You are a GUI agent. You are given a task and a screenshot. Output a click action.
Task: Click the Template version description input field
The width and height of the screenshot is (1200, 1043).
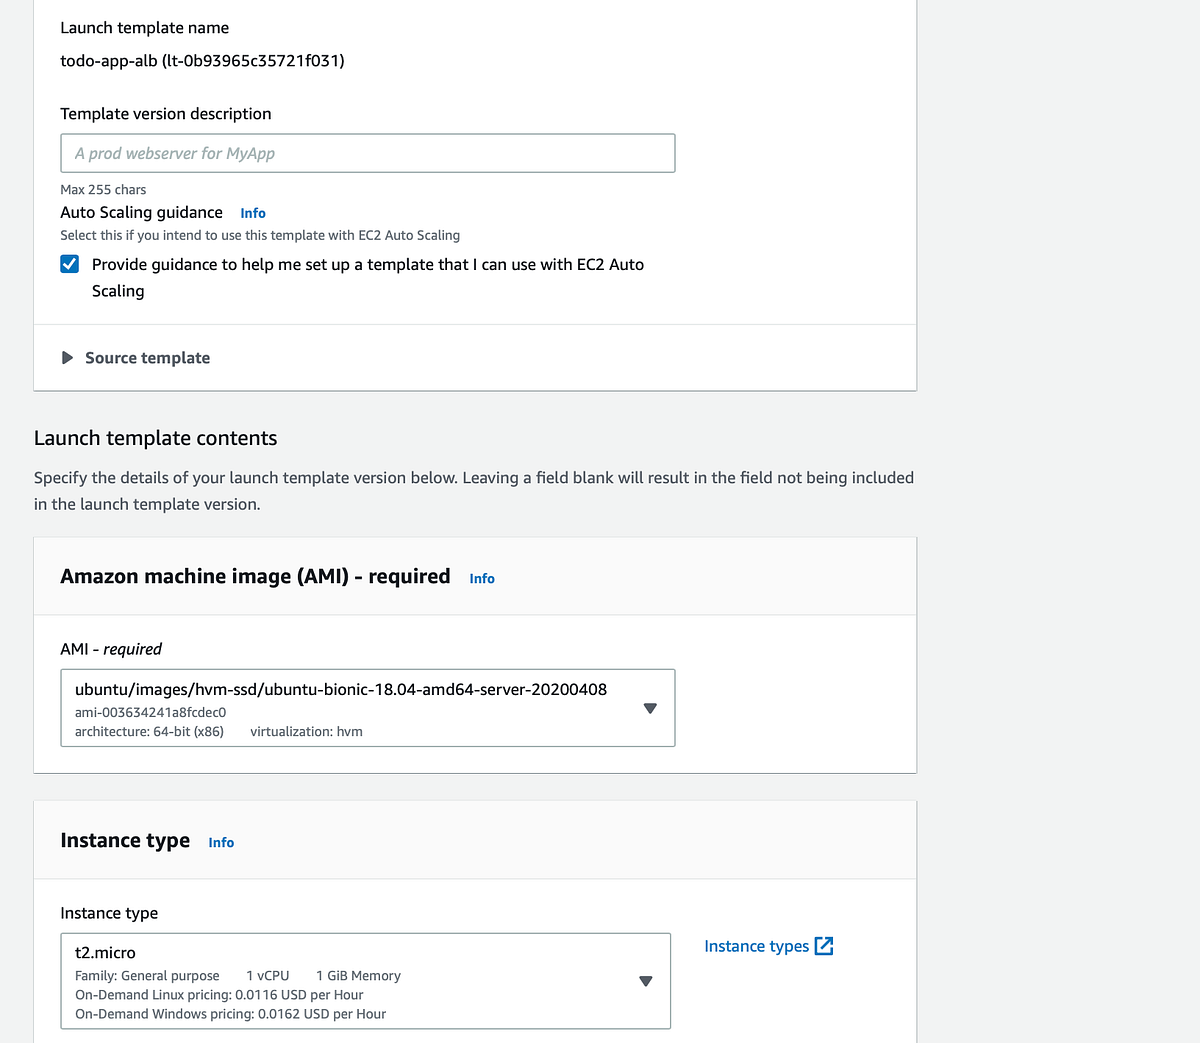(x=367, y=152)
